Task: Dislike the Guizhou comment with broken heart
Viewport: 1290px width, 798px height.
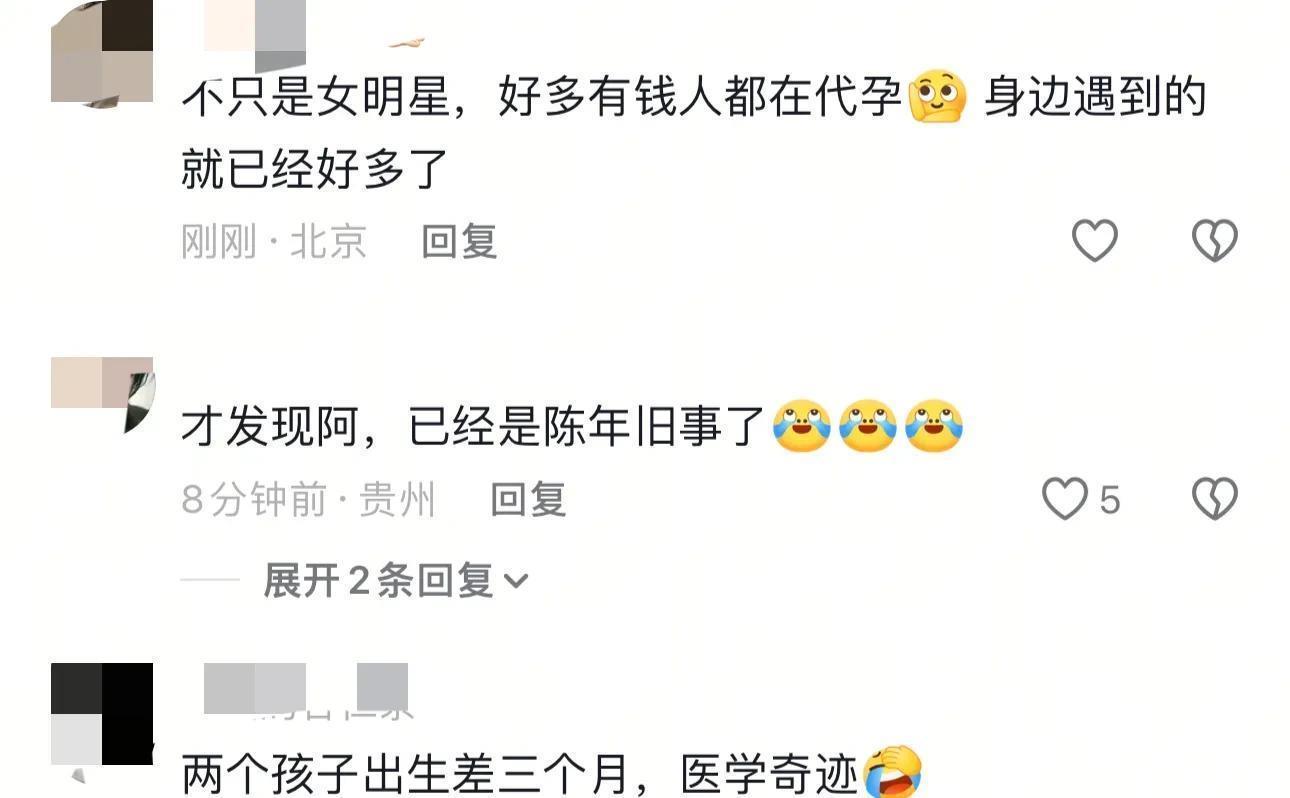Action: [1215, 498]
